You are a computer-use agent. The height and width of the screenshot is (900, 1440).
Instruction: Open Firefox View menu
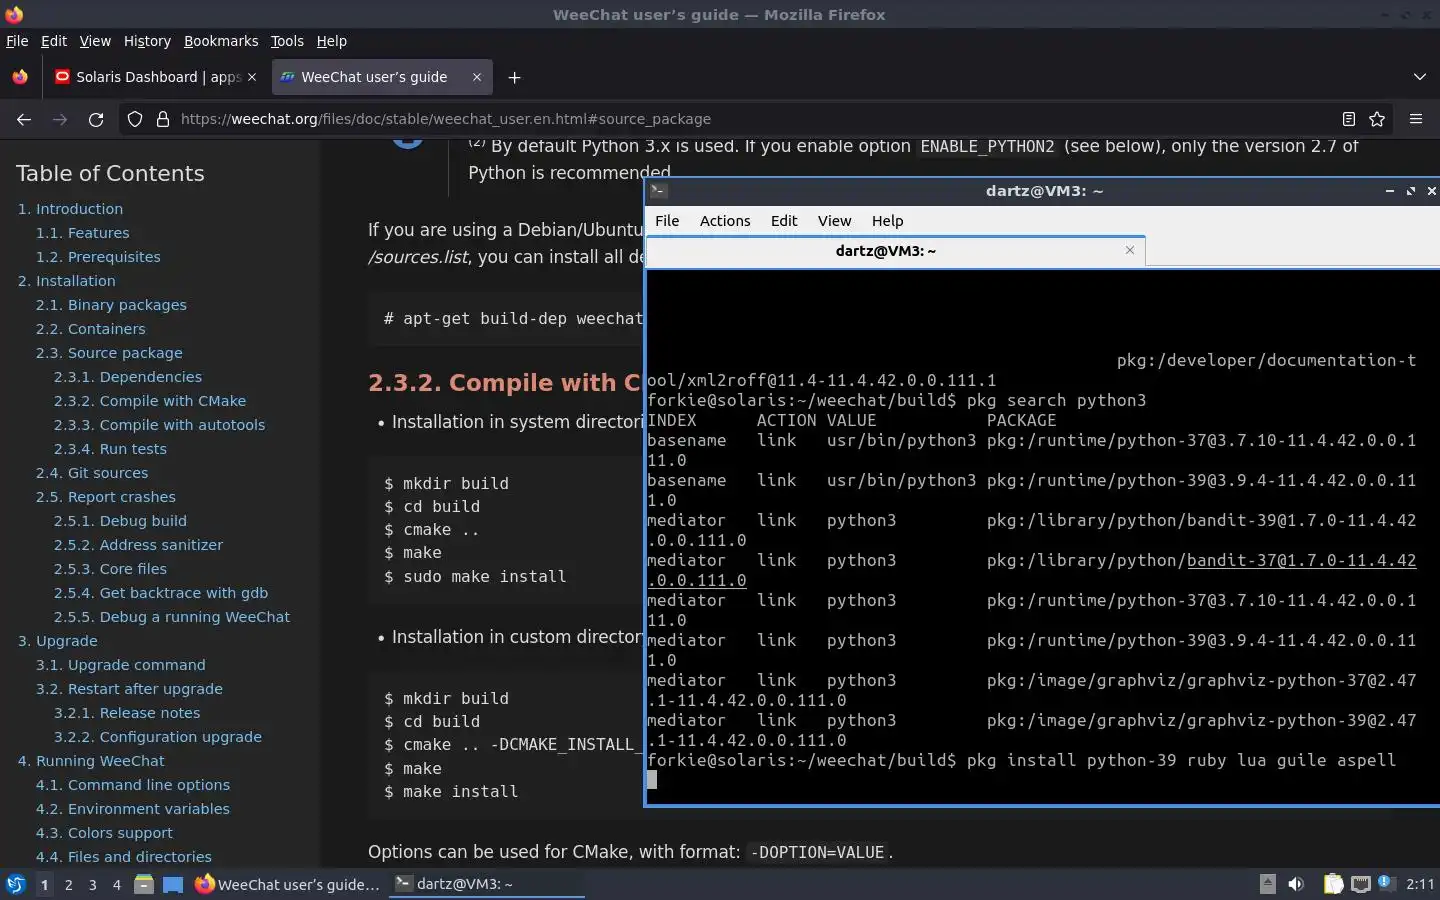click(95, 41)
